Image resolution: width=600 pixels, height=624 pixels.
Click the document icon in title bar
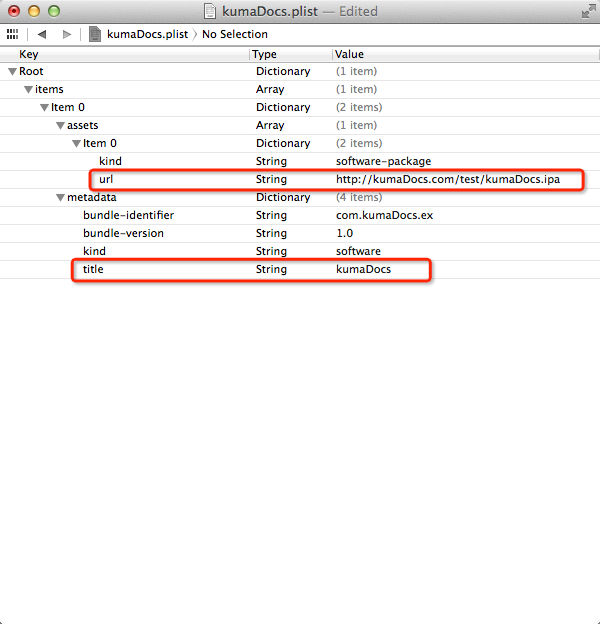coord(209,11)
